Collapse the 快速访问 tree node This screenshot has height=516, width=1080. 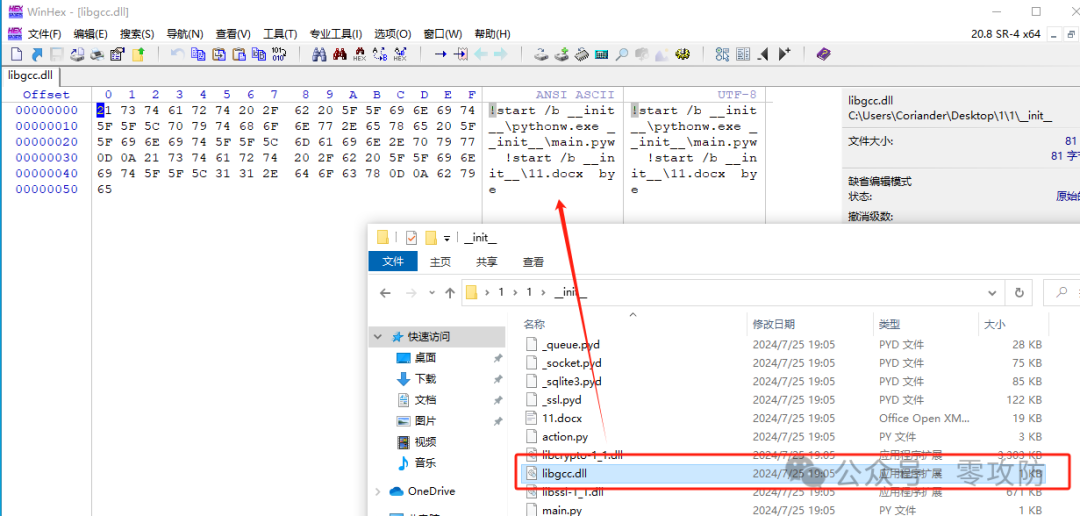(377, 337)
